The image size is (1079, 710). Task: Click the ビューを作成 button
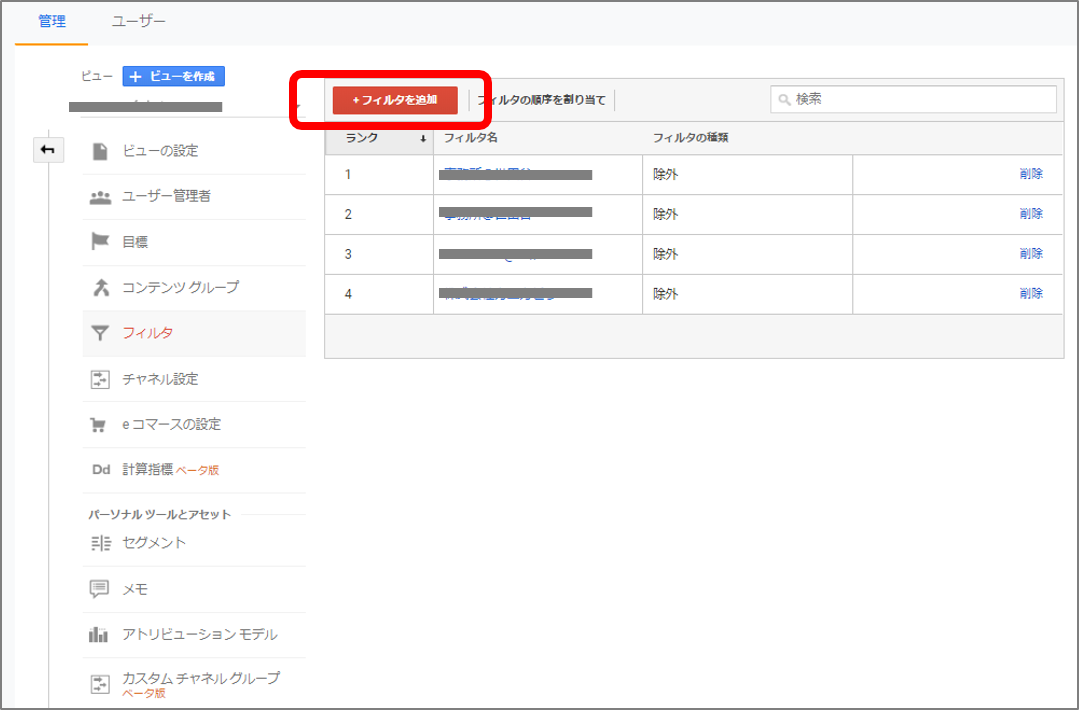coord(174,76)
